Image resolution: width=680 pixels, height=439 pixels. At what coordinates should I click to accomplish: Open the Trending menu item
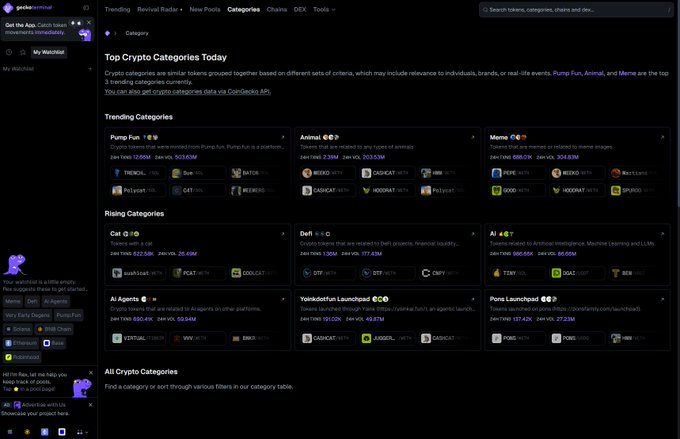coord(117,9)
